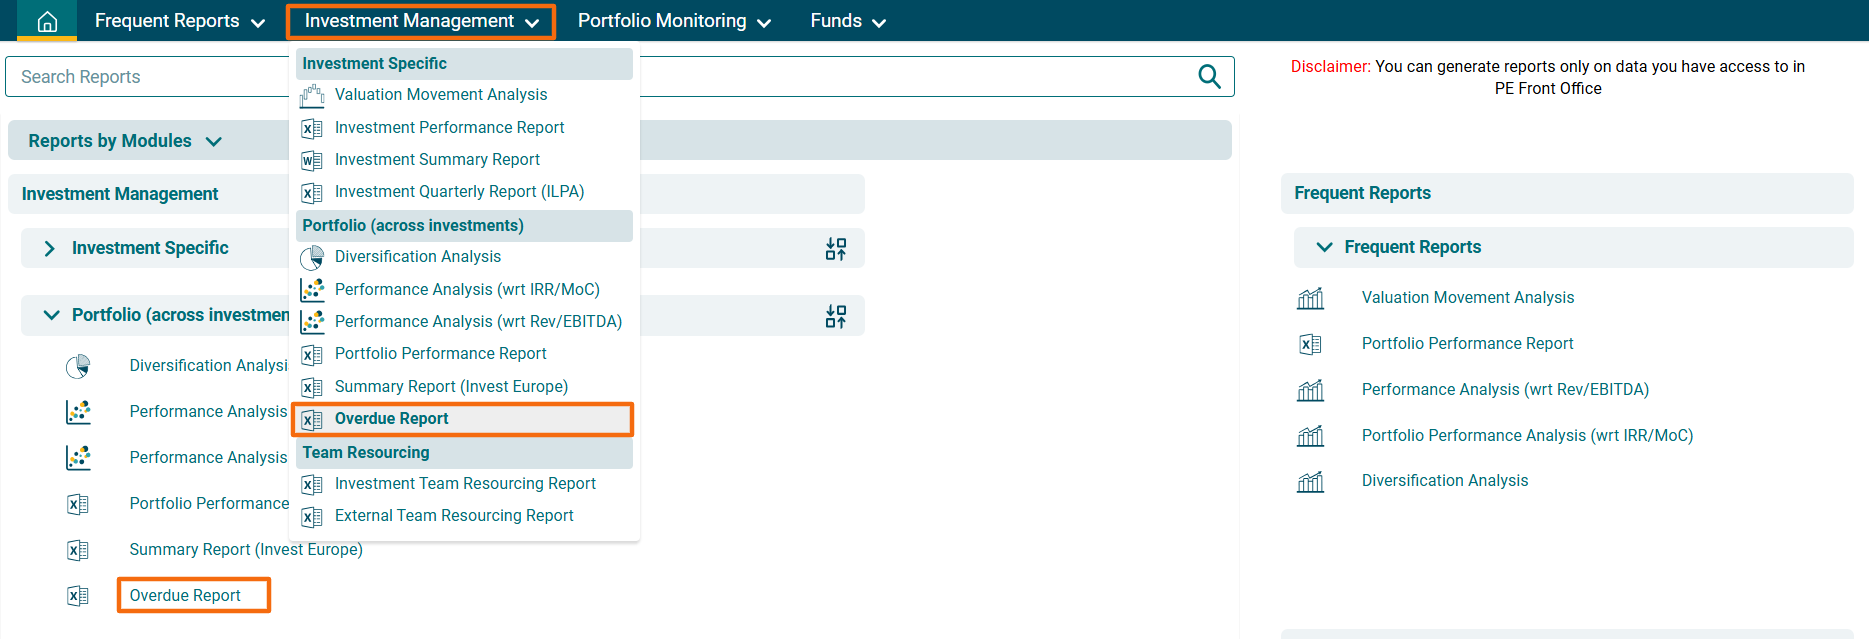This screenshot has height=639, width=1869.
Task: Click sort icon in Portfolio across investments row
Action: click(x=835, y=316)
